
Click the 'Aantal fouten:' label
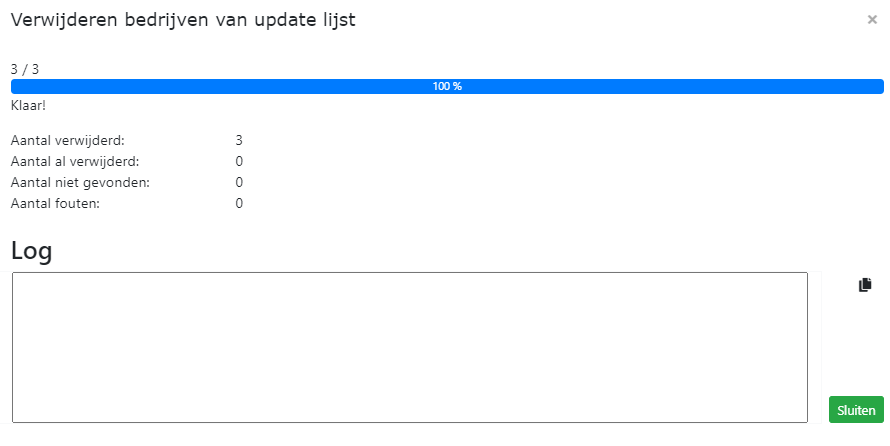click(x=55, y=203)
